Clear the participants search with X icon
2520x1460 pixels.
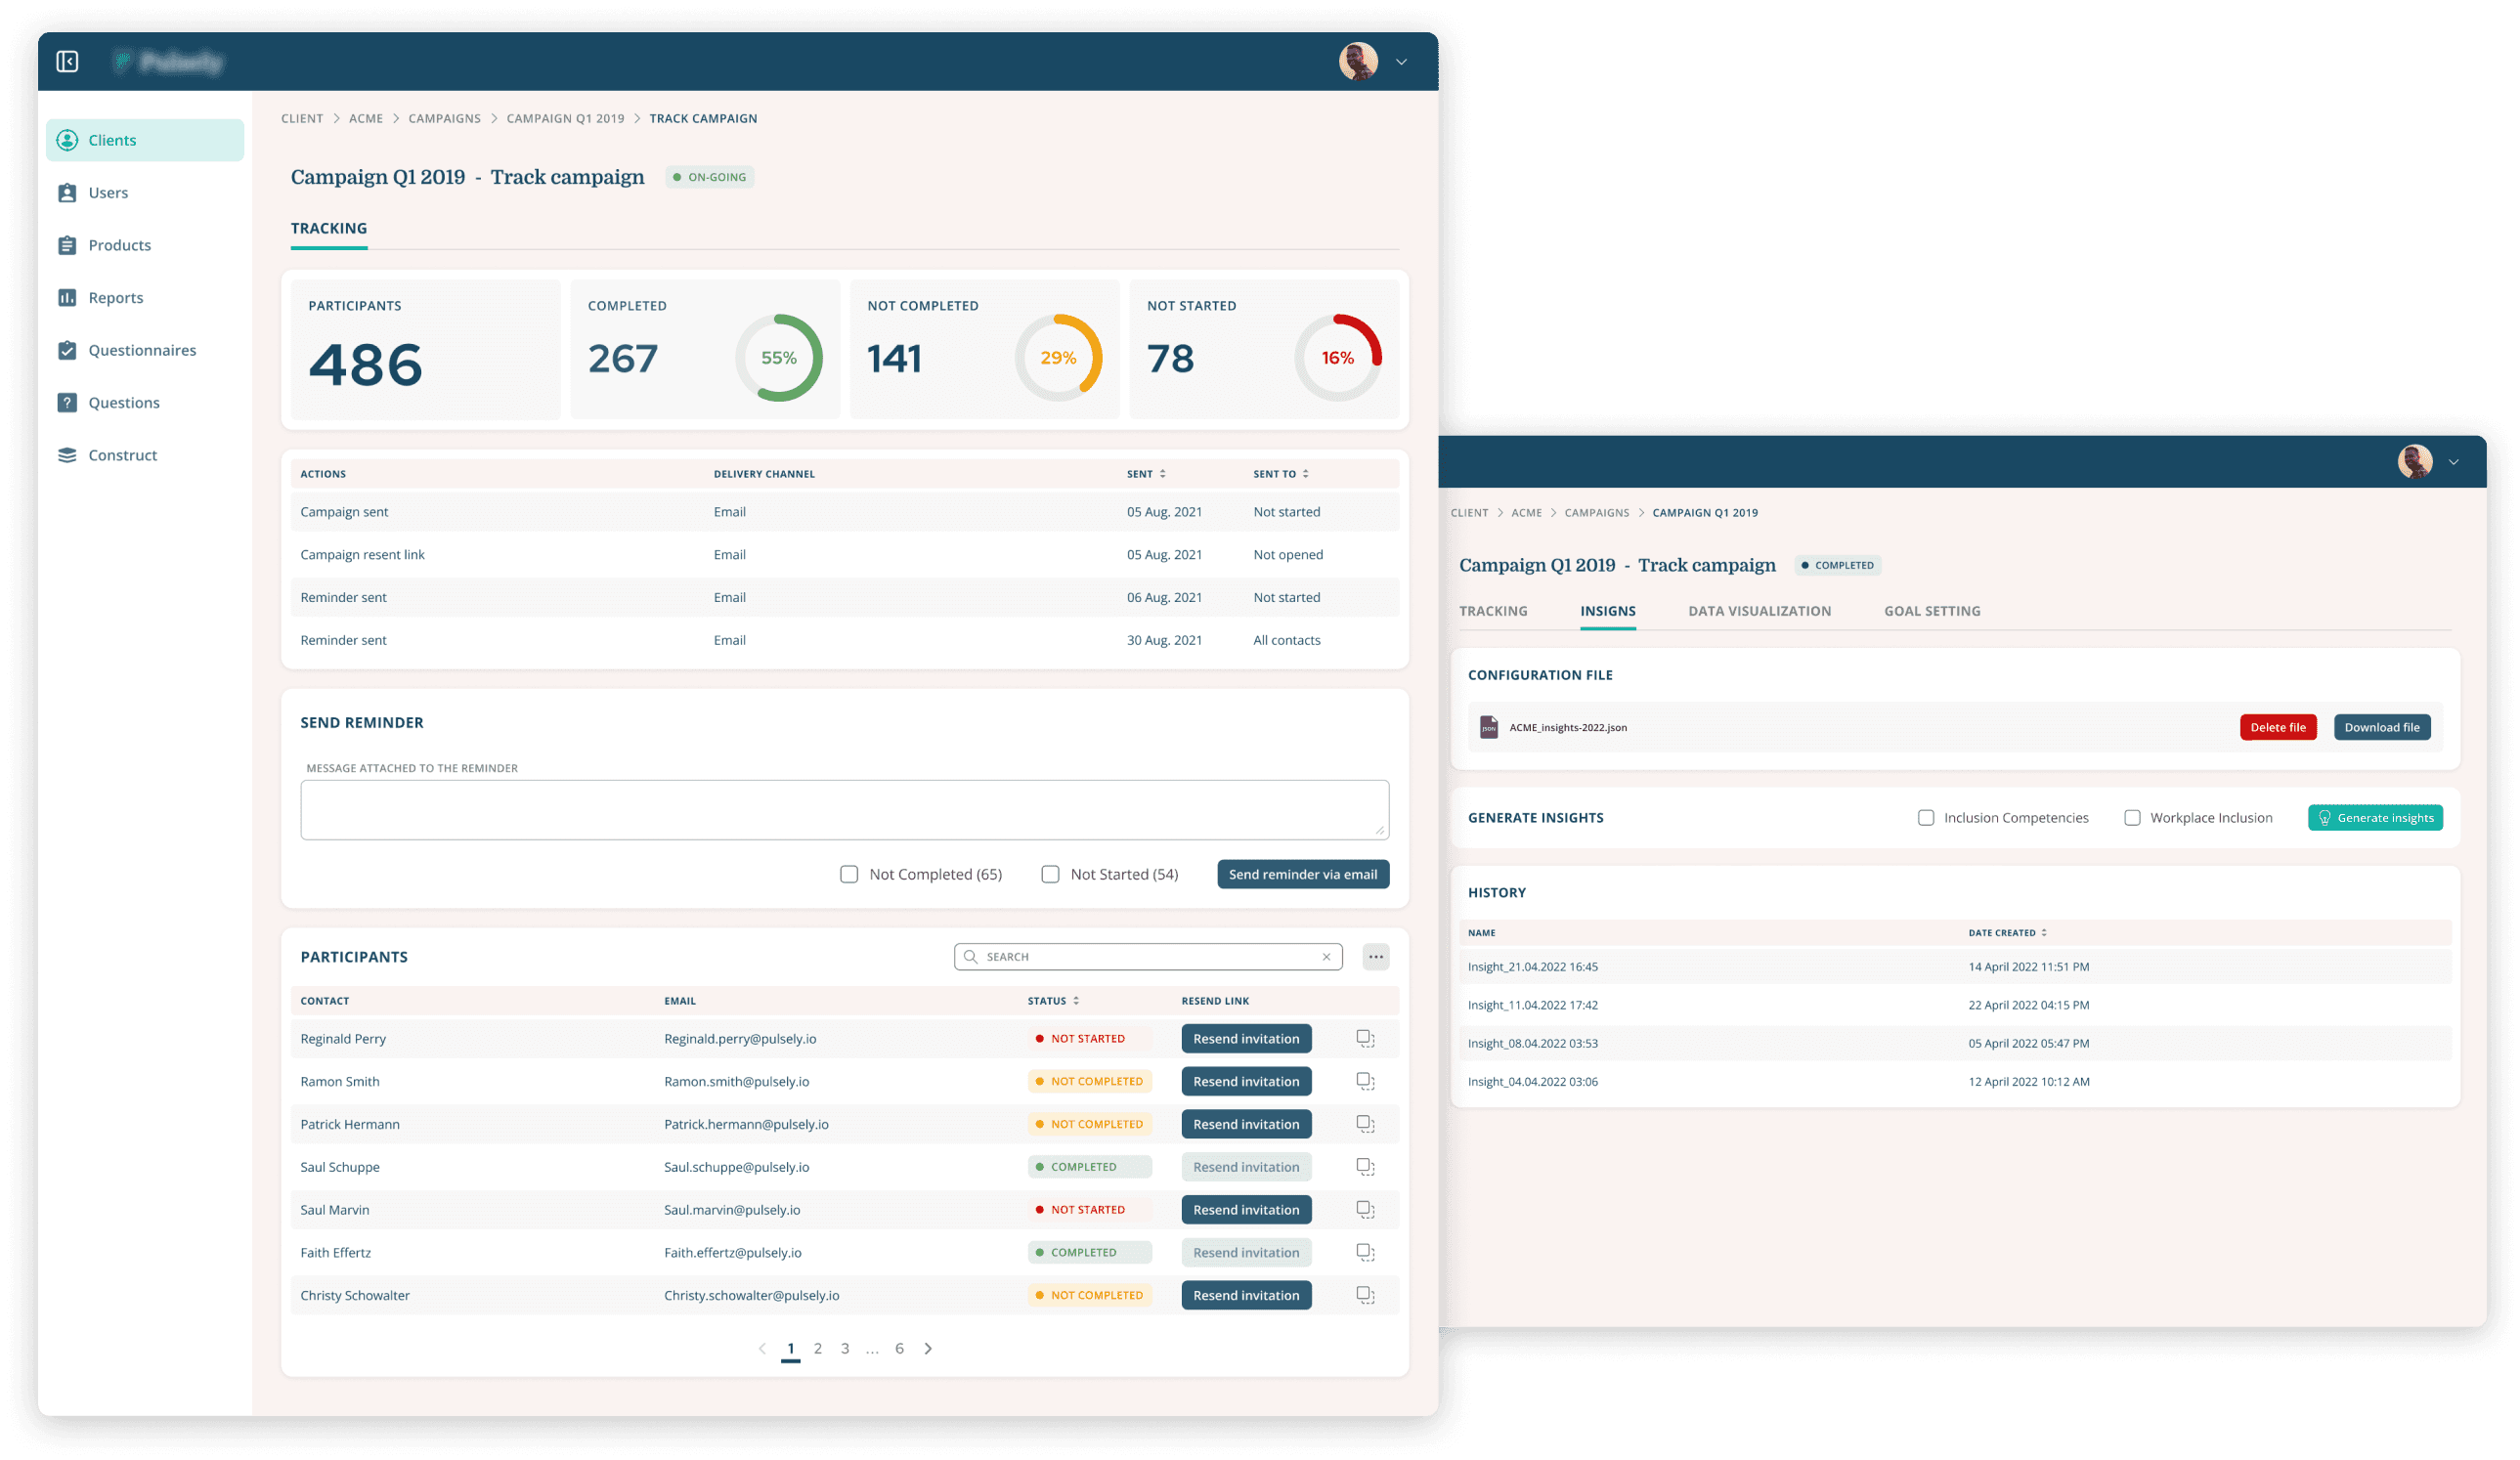[x=1326, y=957]
